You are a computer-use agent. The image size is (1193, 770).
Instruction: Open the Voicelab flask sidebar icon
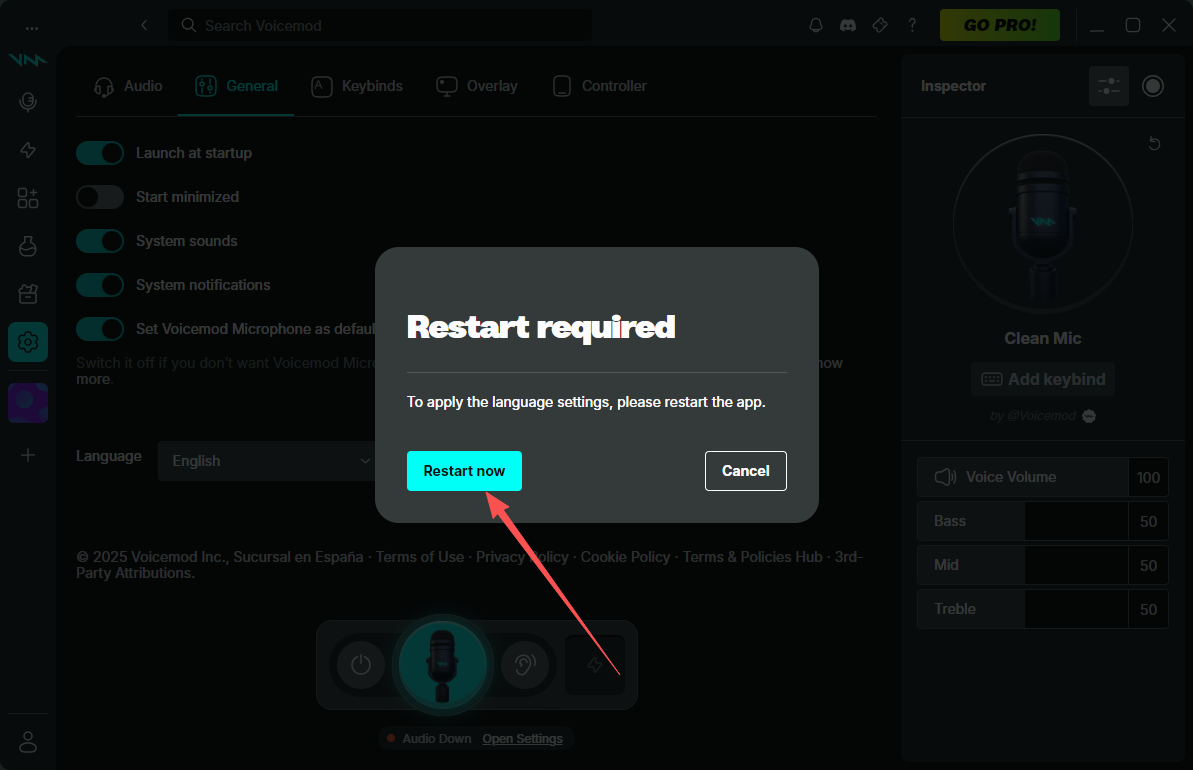coord(28,246)
